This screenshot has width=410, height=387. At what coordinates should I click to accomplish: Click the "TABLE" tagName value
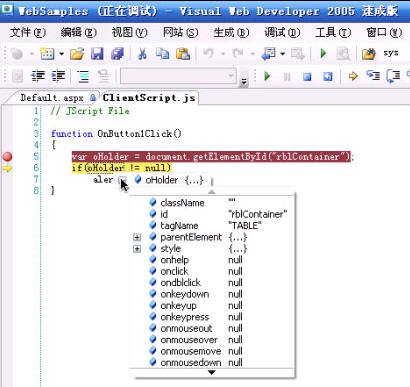click(x=245, y=226)
